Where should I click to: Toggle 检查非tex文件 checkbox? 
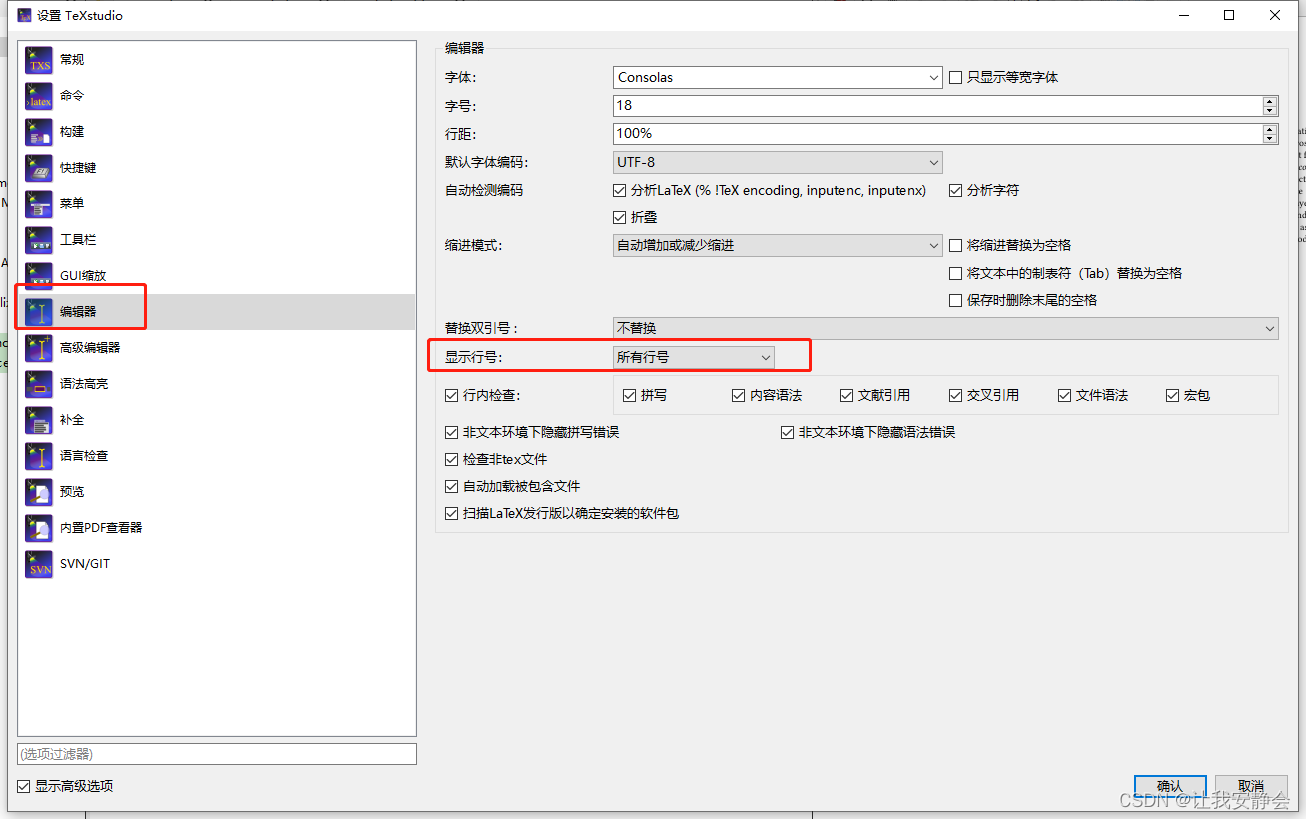pyautogui.click(x=451, y=459)
